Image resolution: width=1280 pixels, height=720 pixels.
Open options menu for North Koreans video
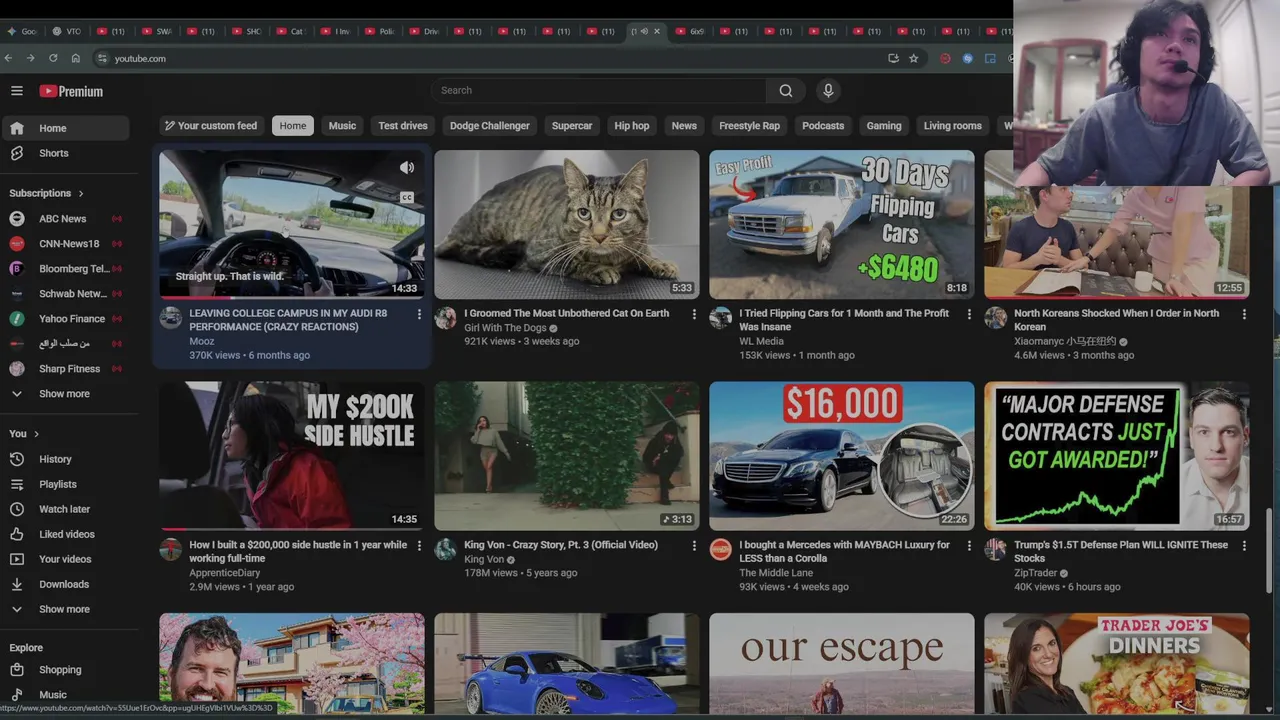[x=1244, y=314]
